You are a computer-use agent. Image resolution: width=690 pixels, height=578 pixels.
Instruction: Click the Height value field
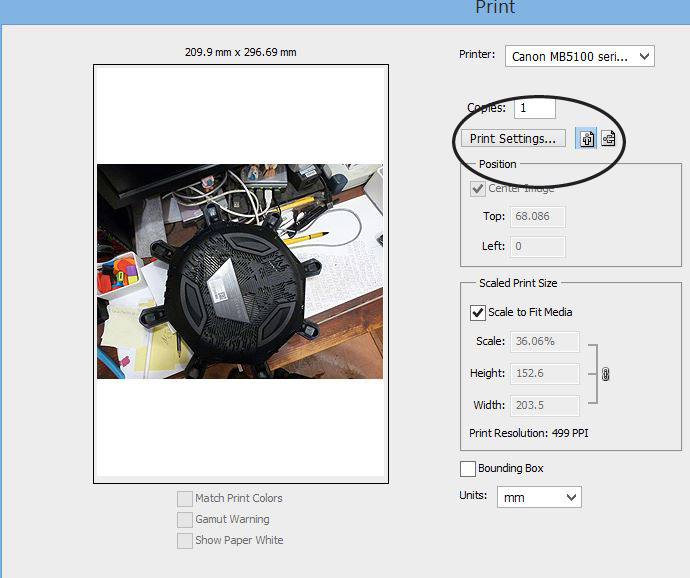click(545, 373)
